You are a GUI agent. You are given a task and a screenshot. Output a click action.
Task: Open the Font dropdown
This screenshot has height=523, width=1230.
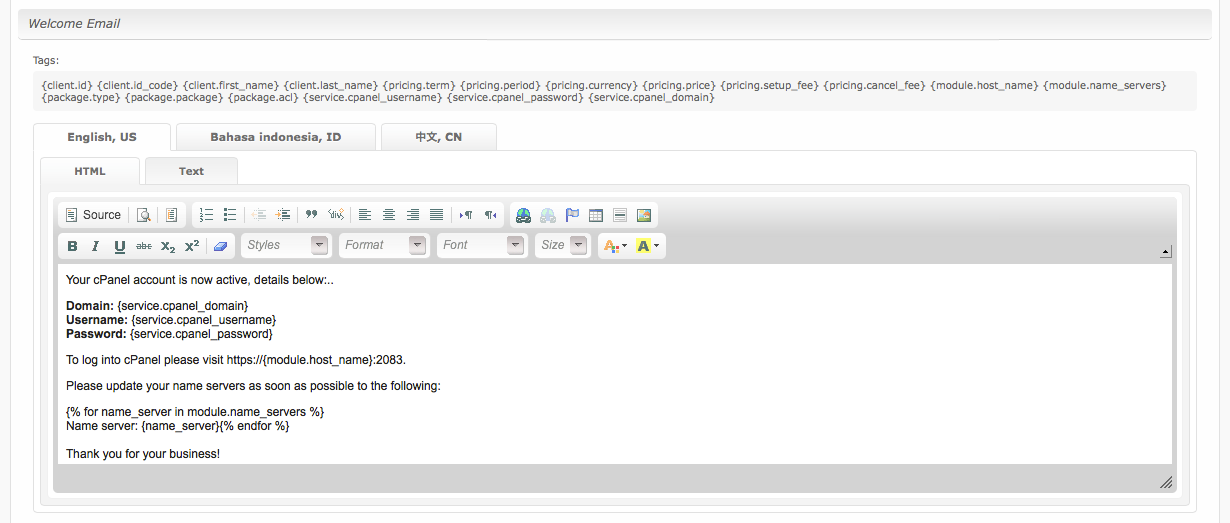click(x=482, y=245)
